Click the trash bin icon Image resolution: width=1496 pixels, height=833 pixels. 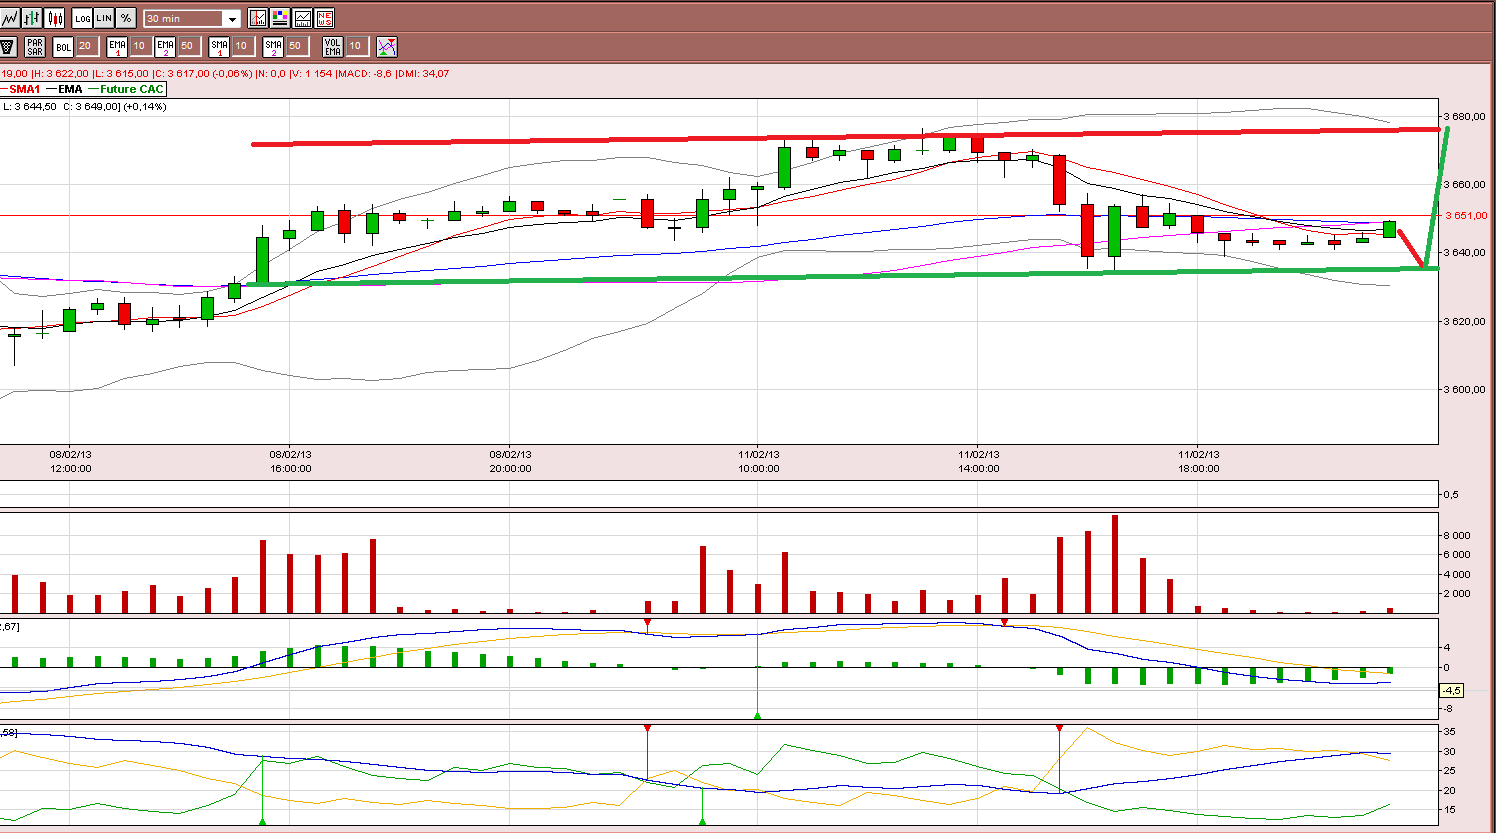7,46
